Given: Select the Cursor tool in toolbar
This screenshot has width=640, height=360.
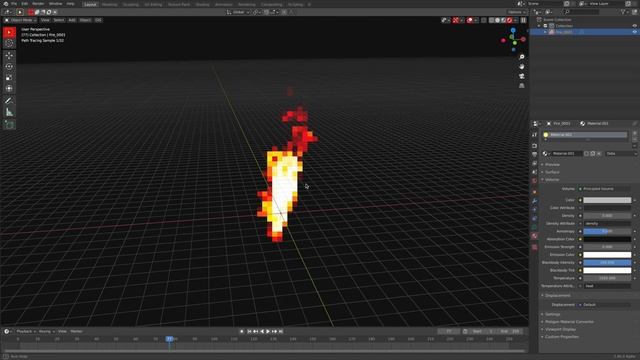Looking at the screenshot, I should point(9,43).
